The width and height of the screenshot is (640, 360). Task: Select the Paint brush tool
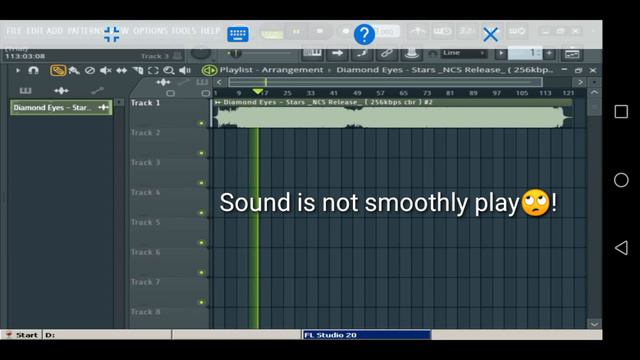74,71
